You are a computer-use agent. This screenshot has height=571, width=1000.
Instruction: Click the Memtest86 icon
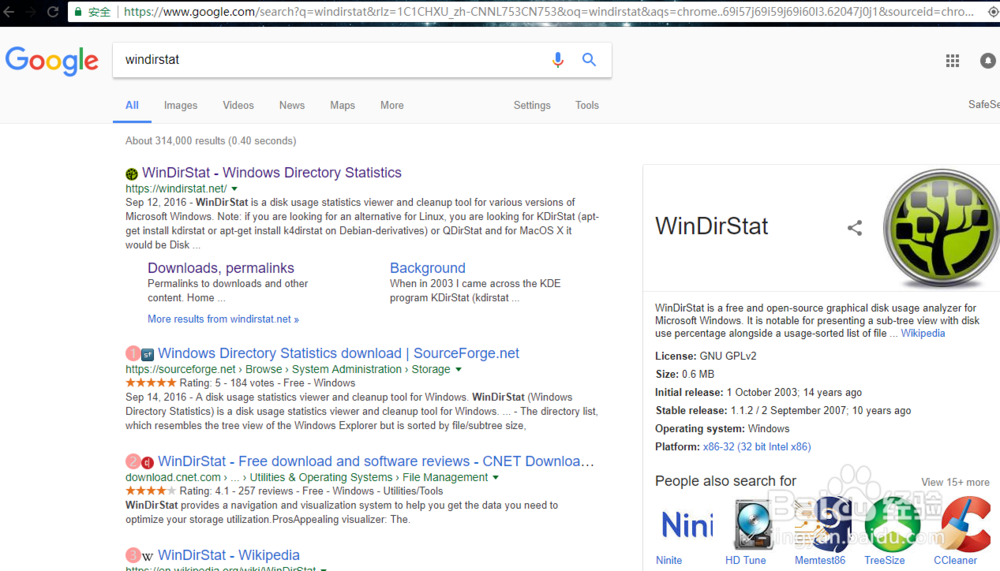pos(823,525)
